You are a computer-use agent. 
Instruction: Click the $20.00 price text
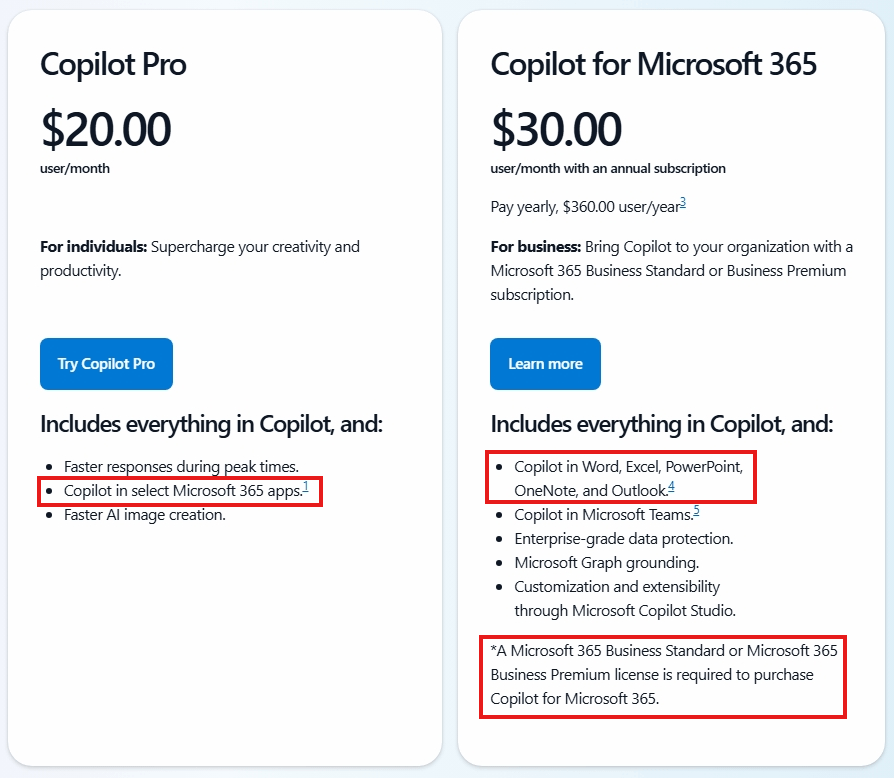106,129
